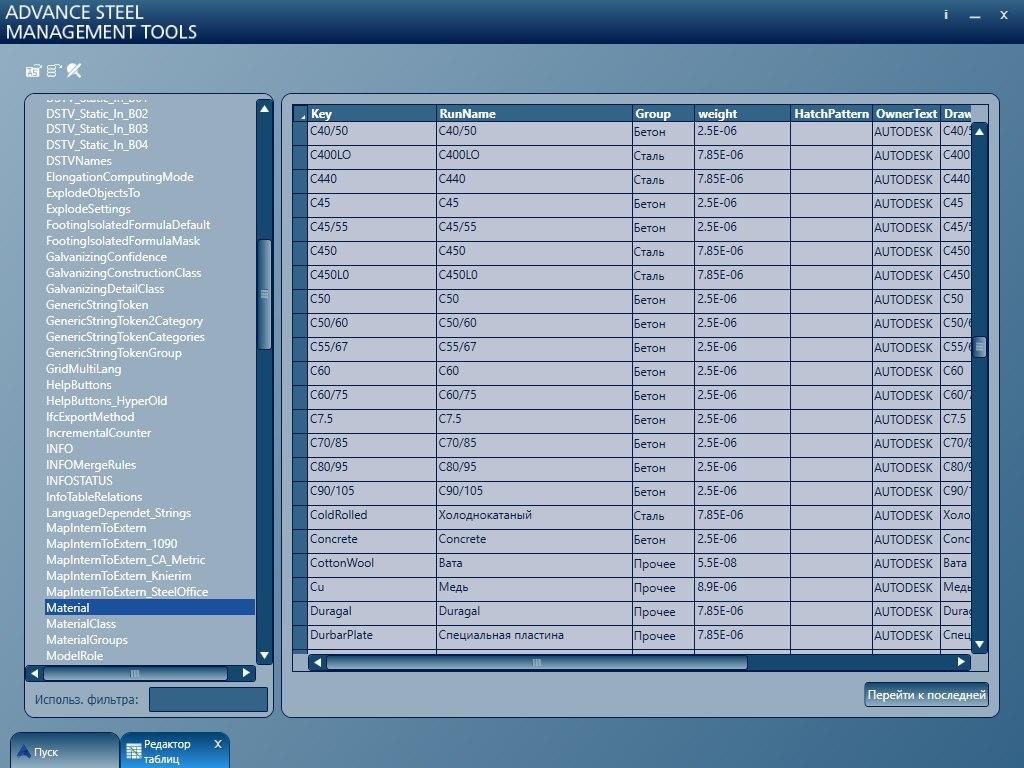Click the data grid's vertical scrollbar thumb
The height and width of the screenshot is (768, 1024).
[x=980, y=347]
